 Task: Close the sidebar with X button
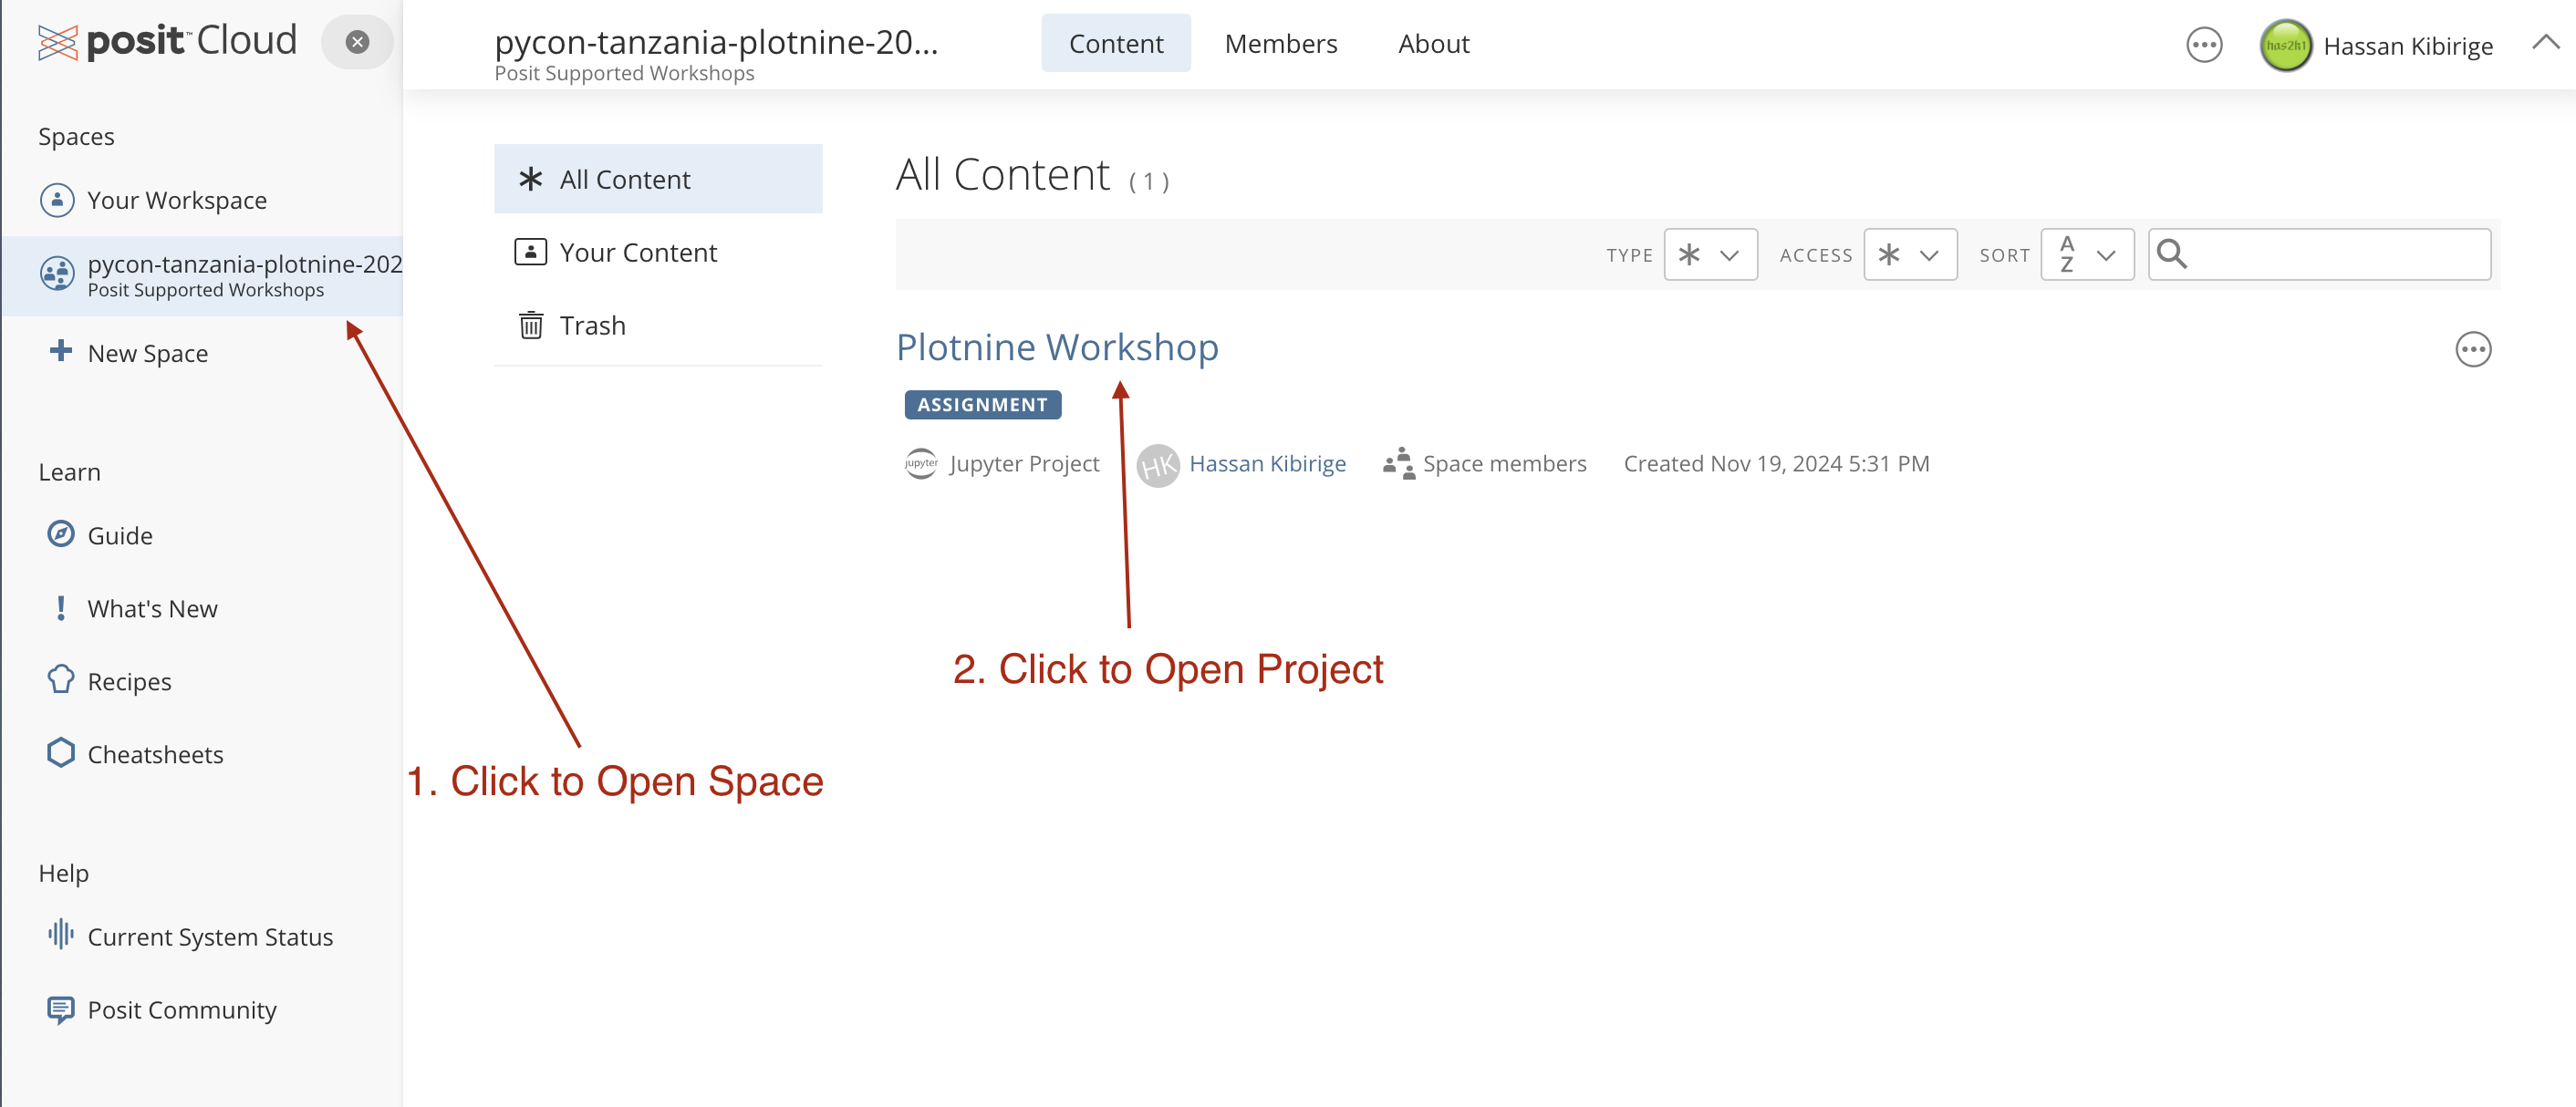point(357,42)
